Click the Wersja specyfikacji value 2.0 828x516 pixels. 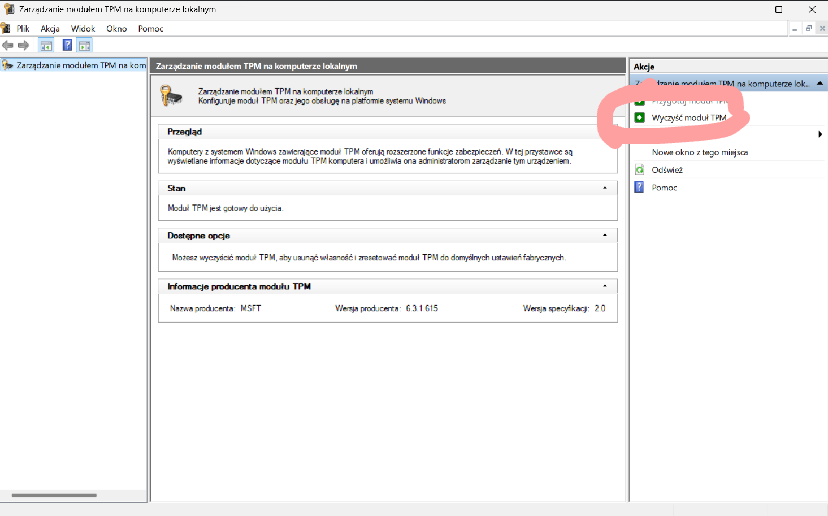pyautogui.click(x=600, y=308)
